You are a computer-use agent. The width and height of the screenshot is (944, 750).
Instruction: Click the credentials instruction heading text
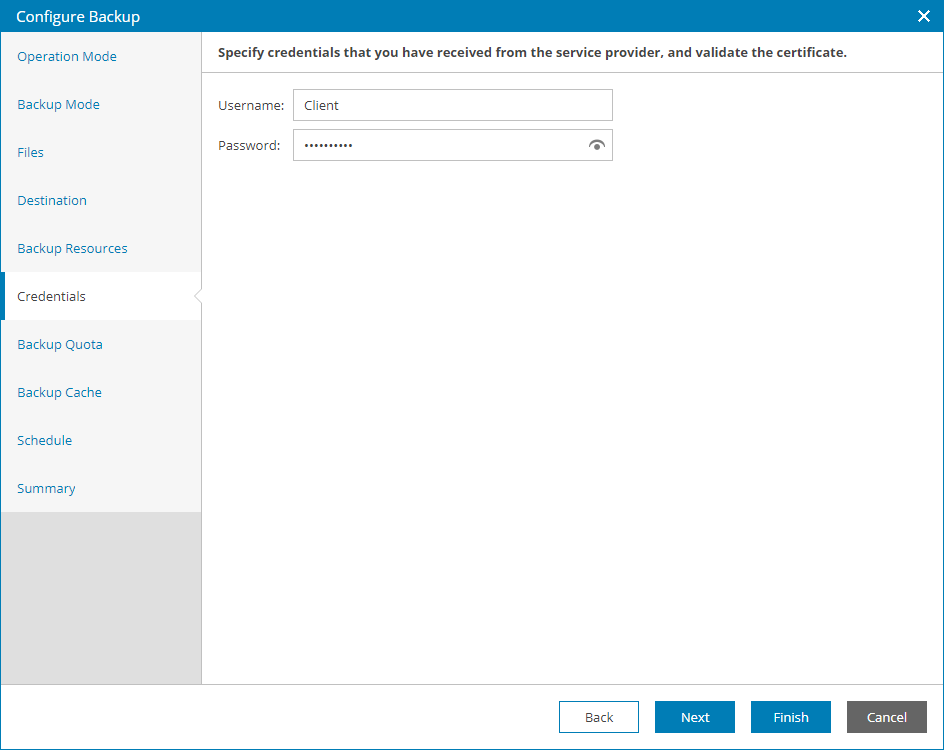pos(532,52)
